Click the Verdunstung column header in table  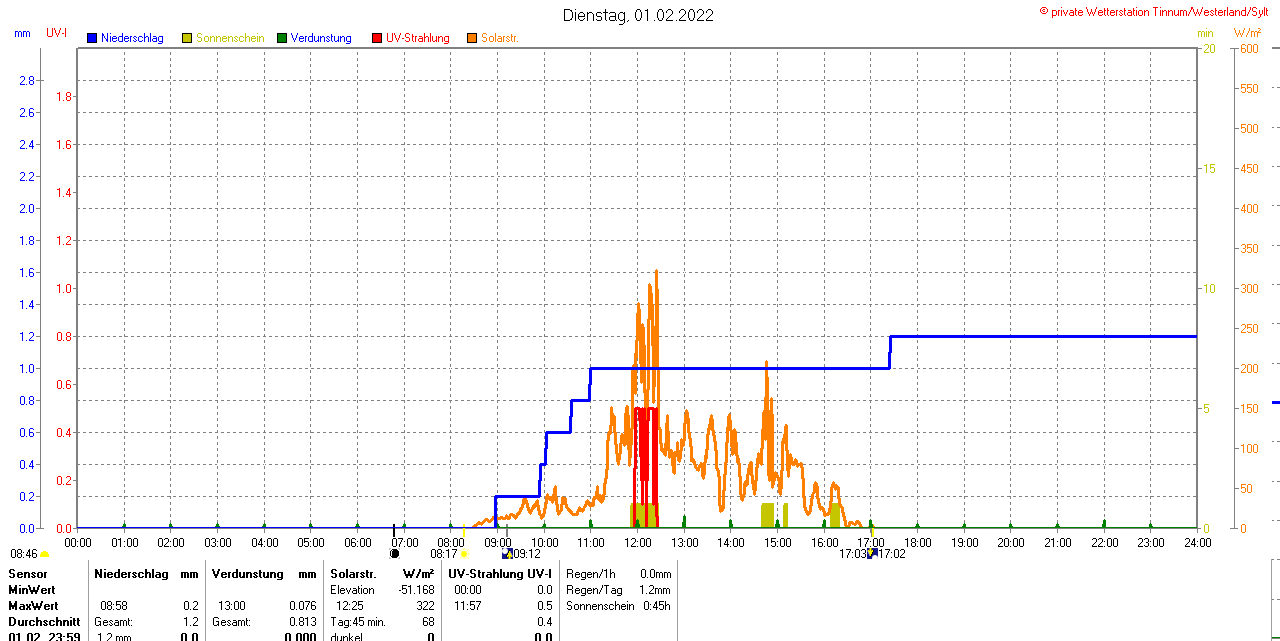pos(249,574)
